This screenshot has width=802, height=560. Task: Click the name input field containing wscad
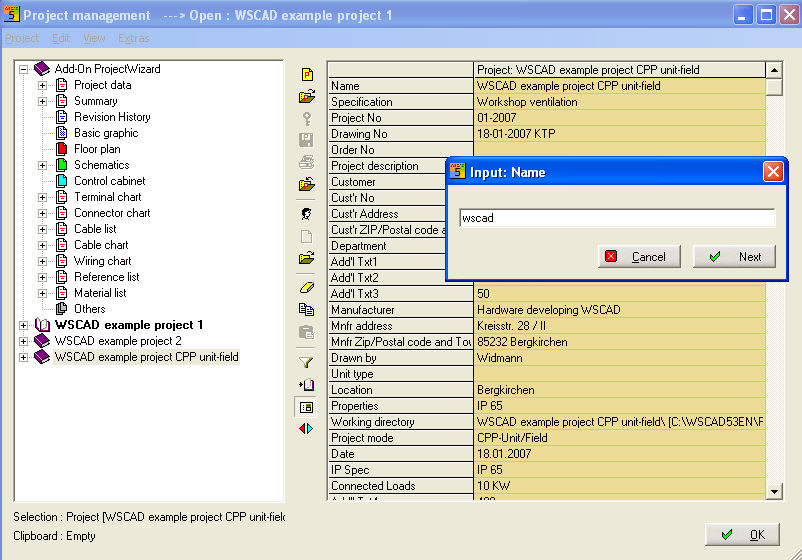pyautogui.click(x=617, y=218)
